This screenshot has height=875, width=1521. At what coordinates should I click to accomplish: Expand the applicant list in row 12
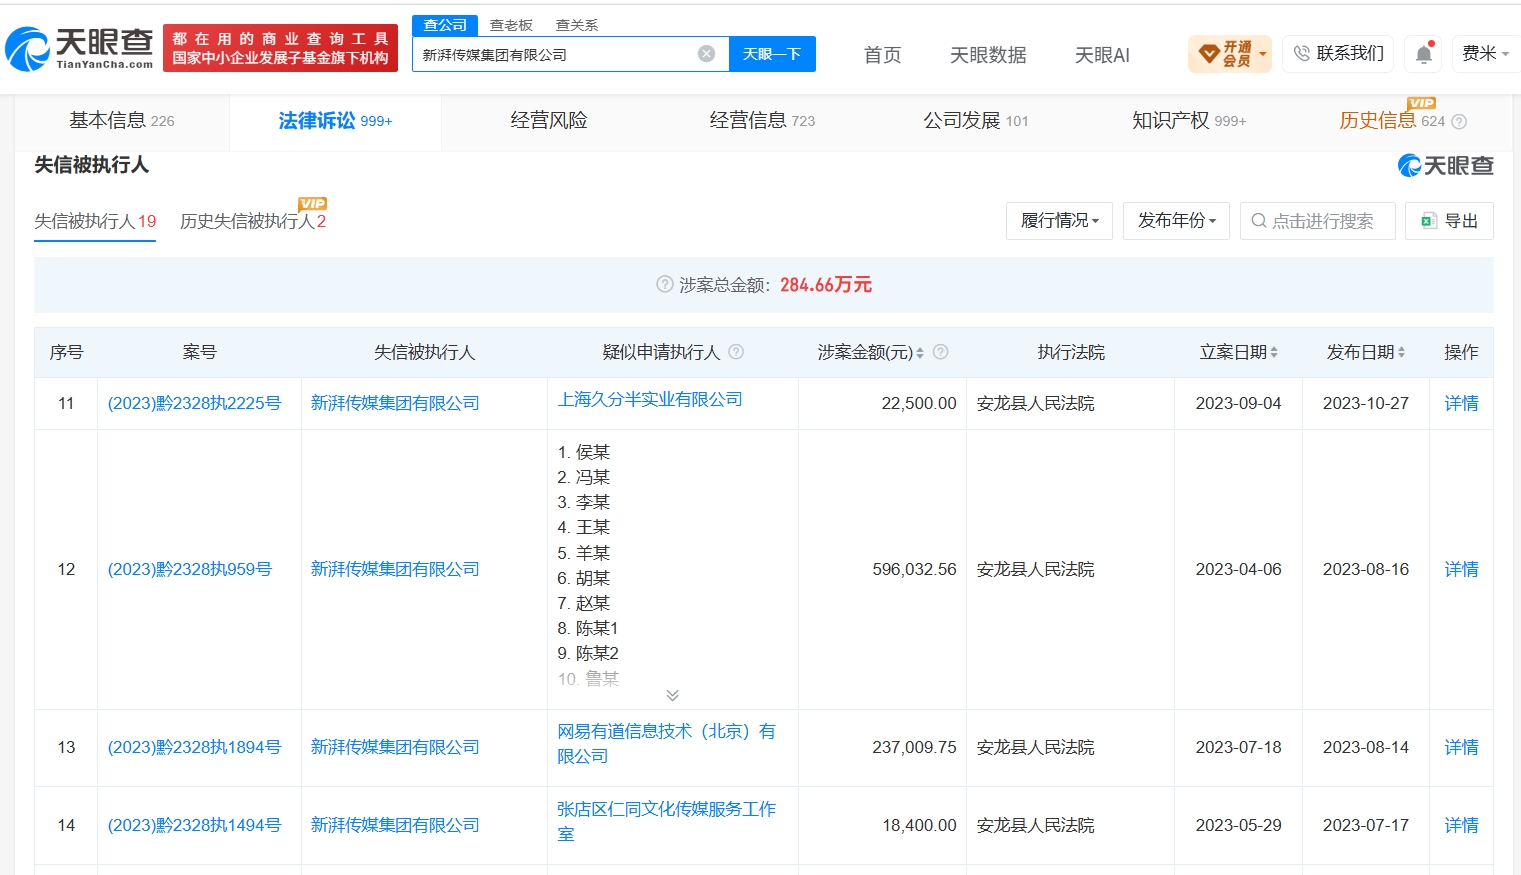coord(672,695)
